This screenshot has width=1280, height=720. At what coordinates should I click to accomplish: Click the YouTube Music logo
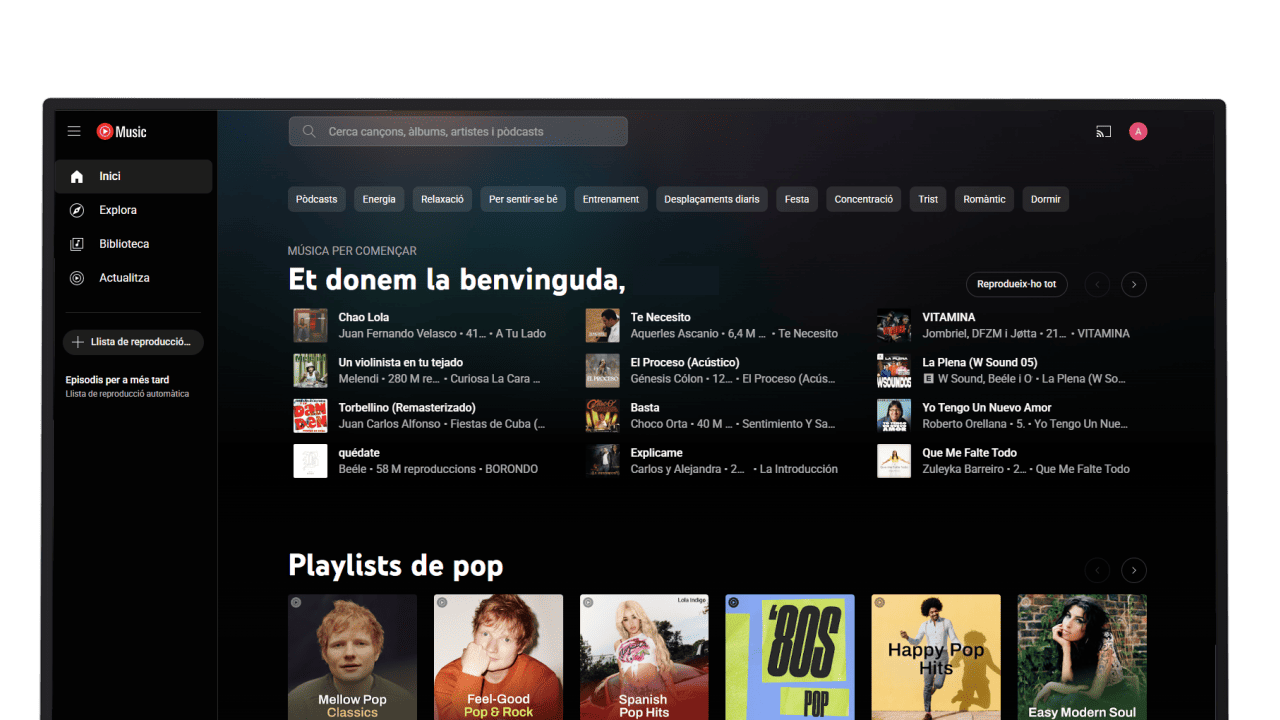tap(121, 131)
